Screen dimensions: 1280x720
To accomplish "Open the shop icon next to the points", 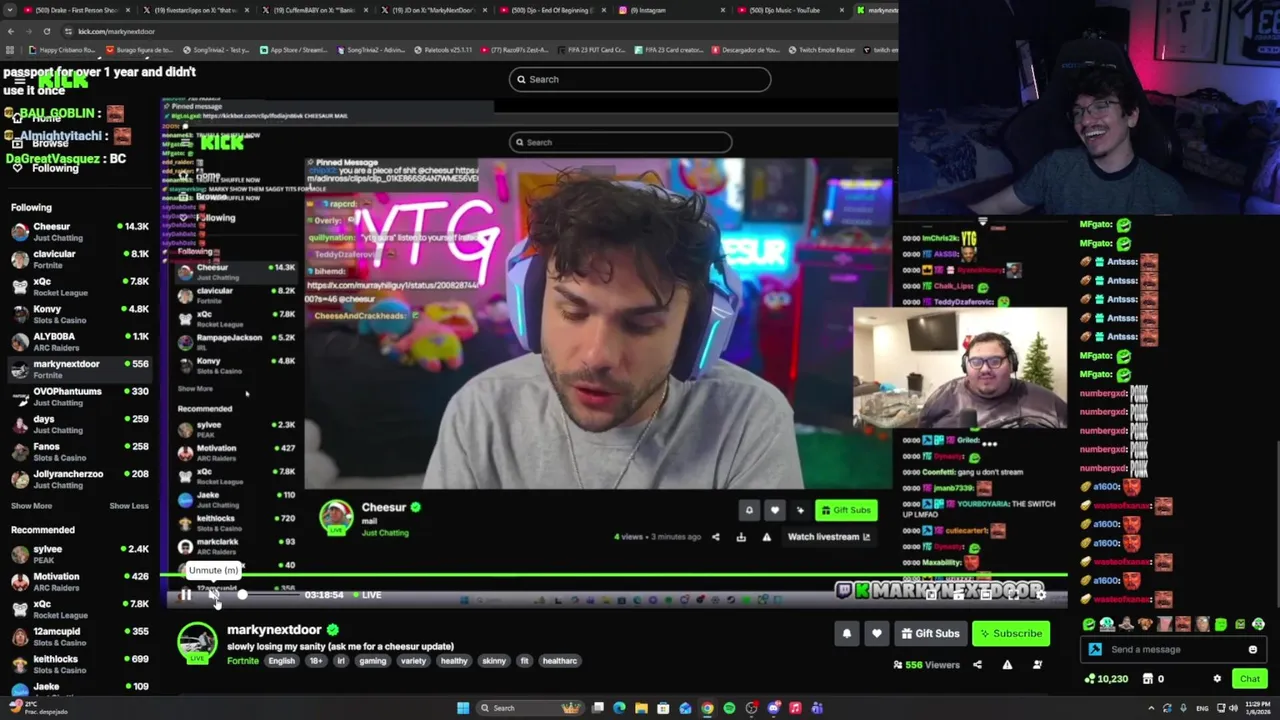I will click(x=1149, y=679).
